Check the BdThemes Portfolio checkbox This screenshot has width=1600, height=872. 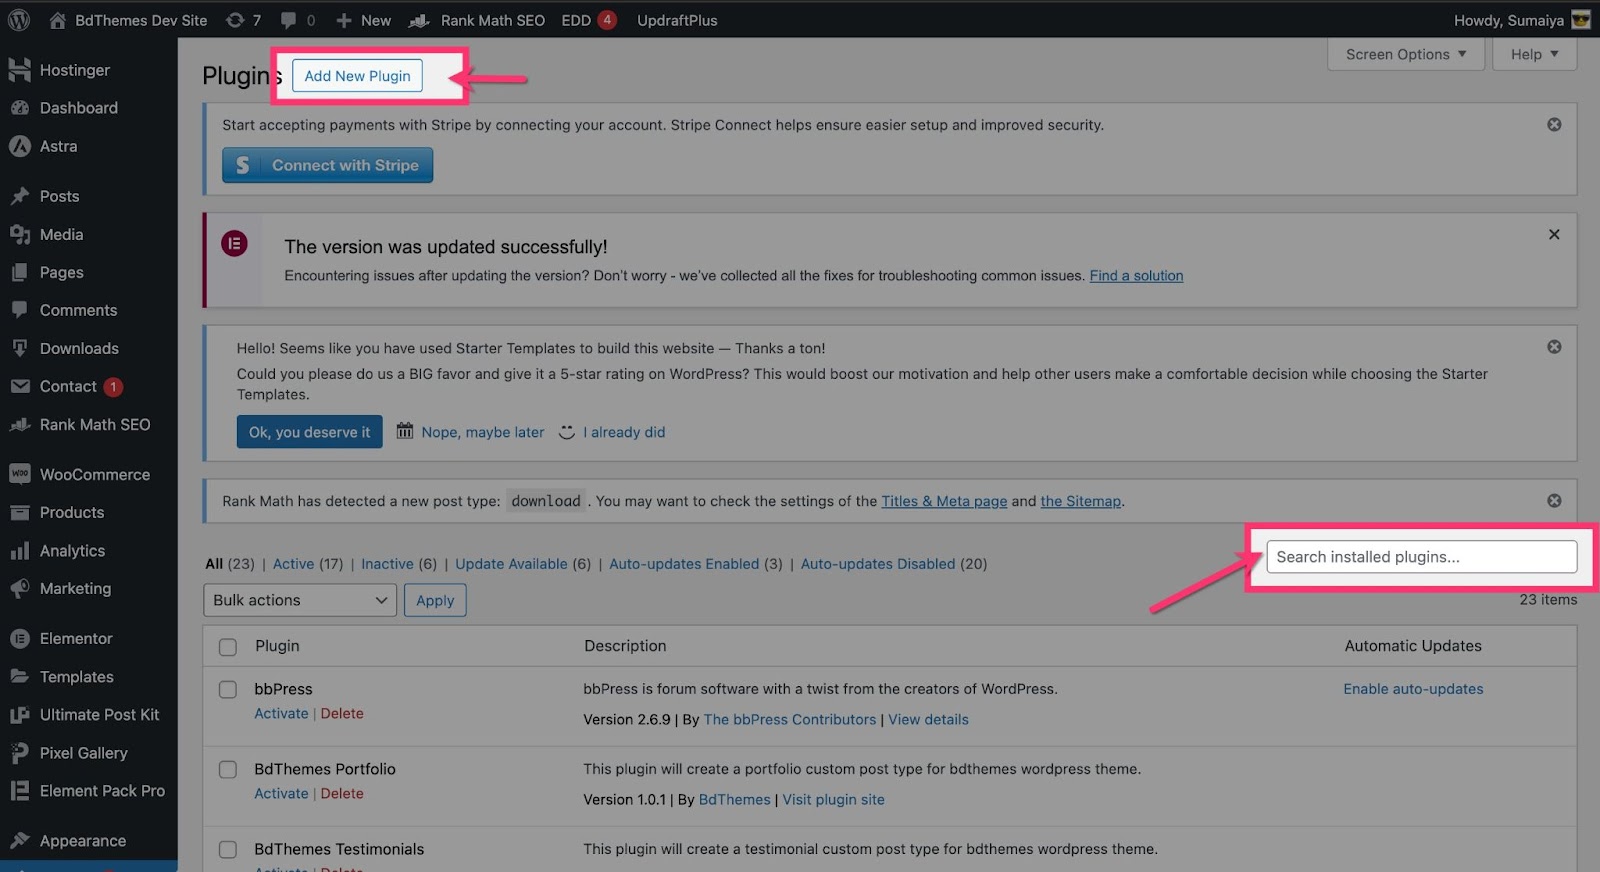(228, 770)
